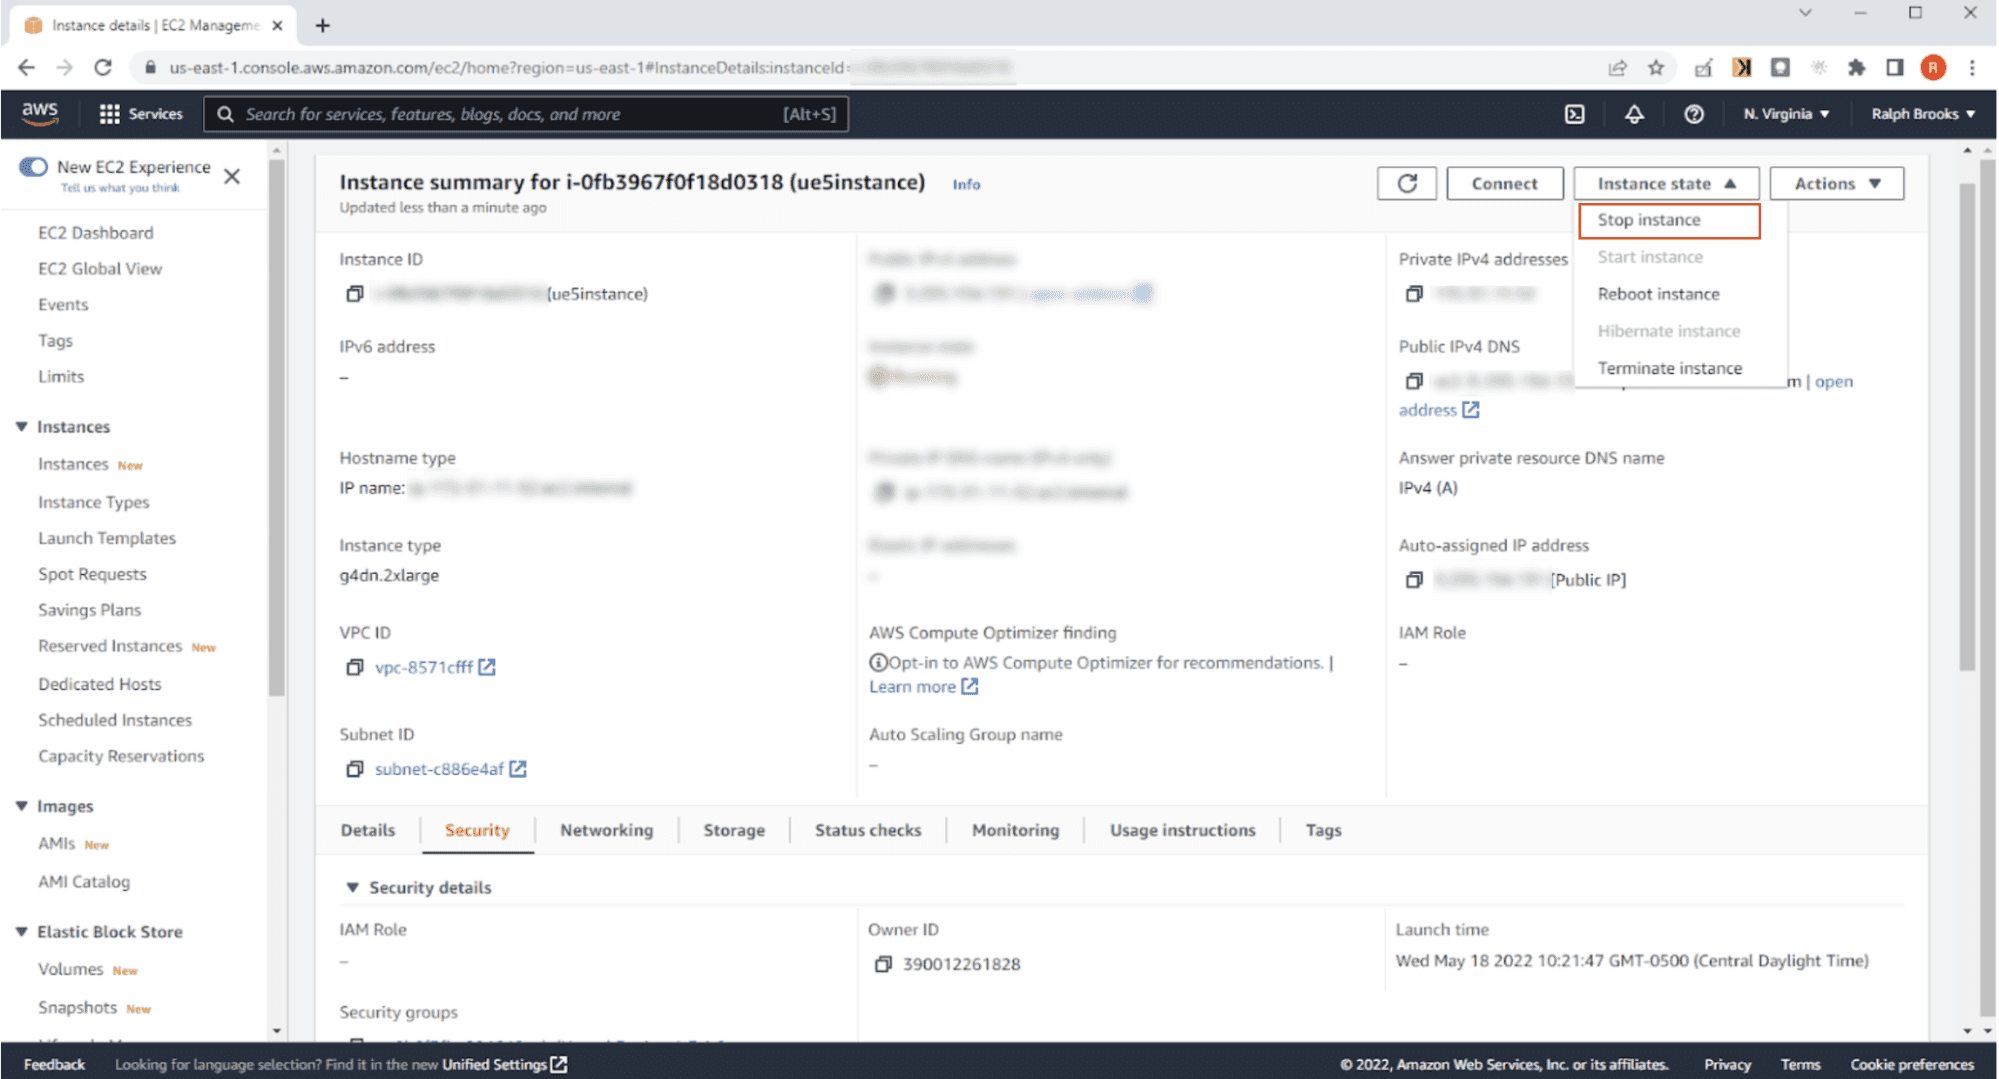Copy the Subnet ID
This screenshot has width=1999, height=1079.
pos(354,769)
